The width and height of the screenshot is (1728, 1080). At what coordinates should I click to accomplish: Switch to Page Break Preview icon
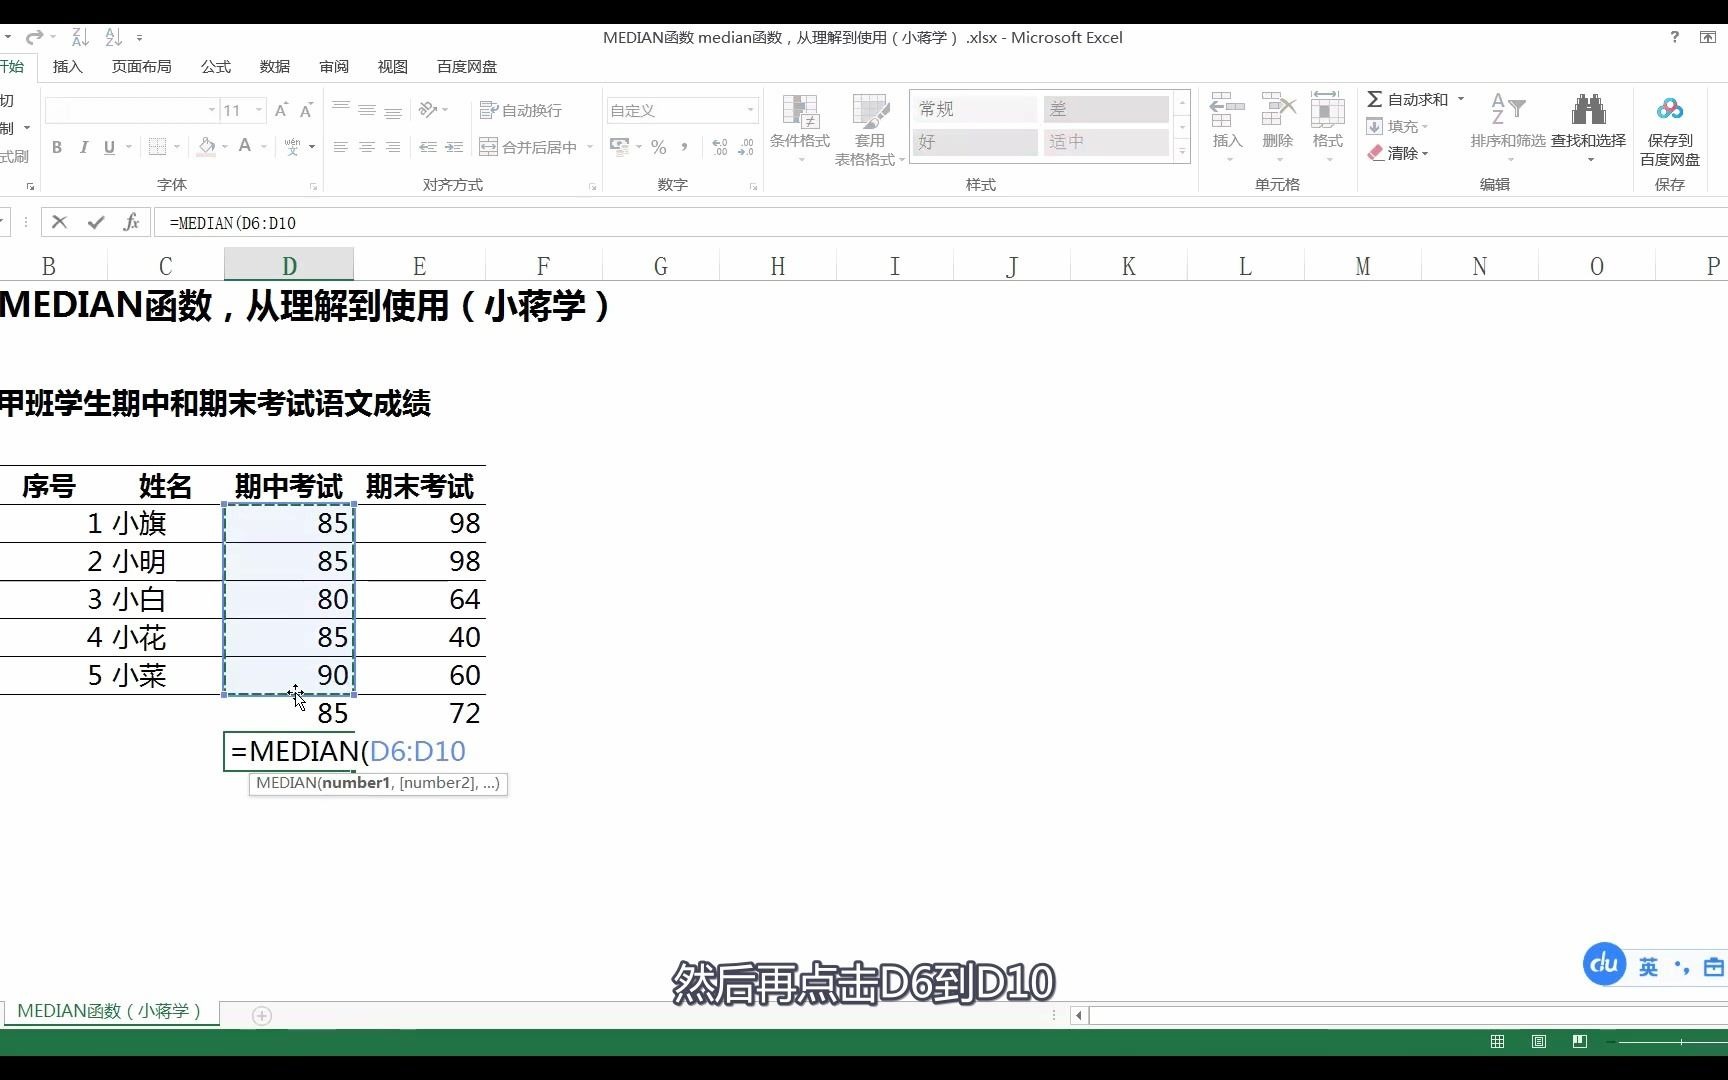(x=1580, y=1041)
